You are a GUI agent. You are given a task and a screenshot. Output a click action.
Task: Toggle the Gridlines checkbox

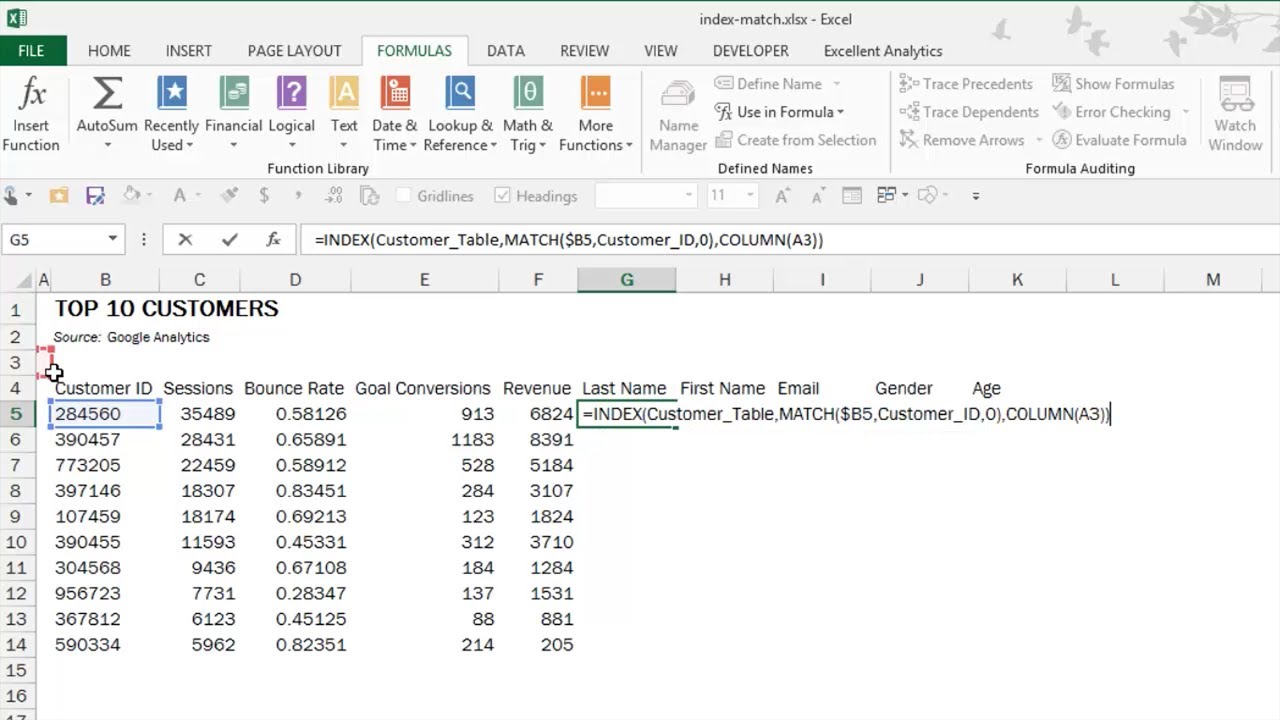404,196
